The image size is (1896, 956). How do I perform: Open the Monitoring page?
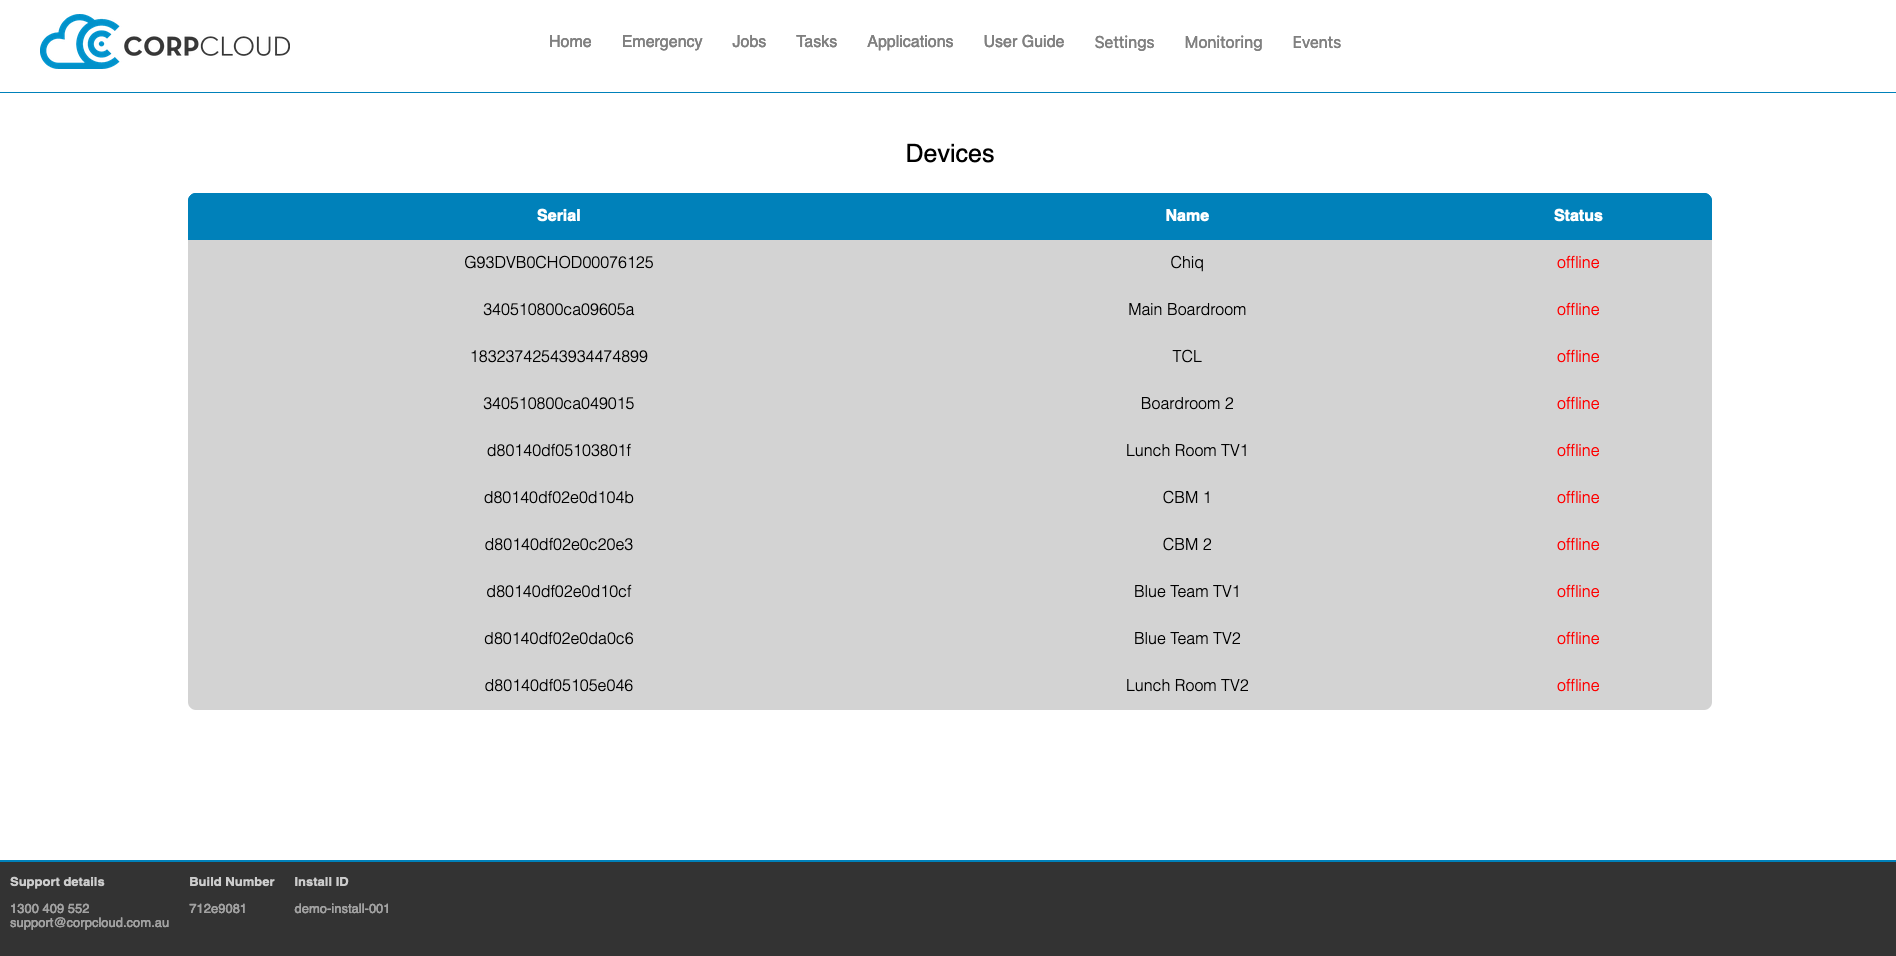click(x=1222, y=43)
